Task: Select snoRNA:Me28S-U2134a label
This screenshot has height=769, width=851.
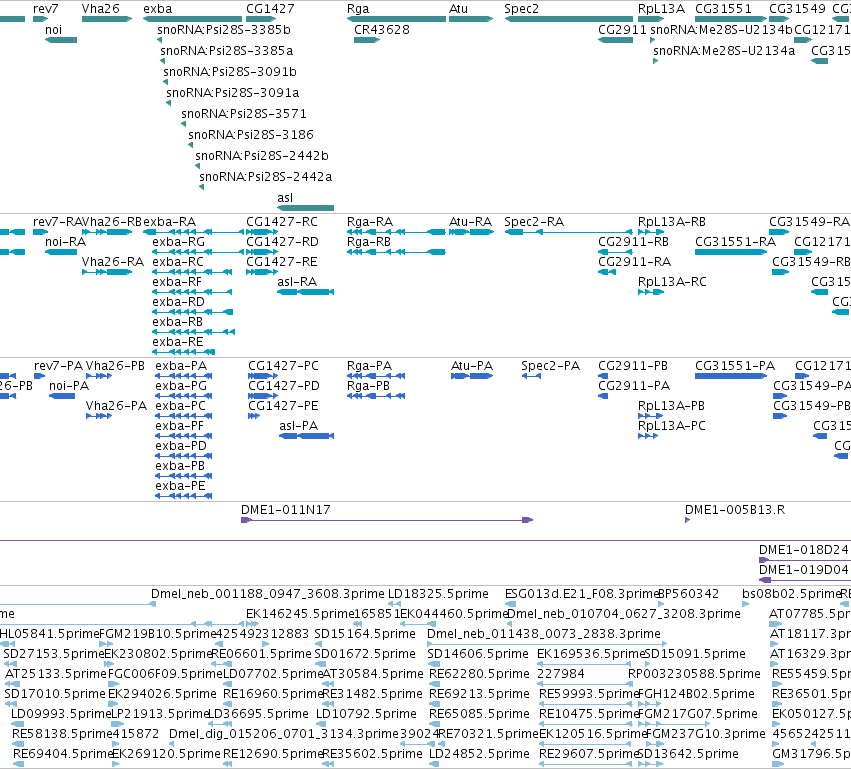Action: [724, 51]
